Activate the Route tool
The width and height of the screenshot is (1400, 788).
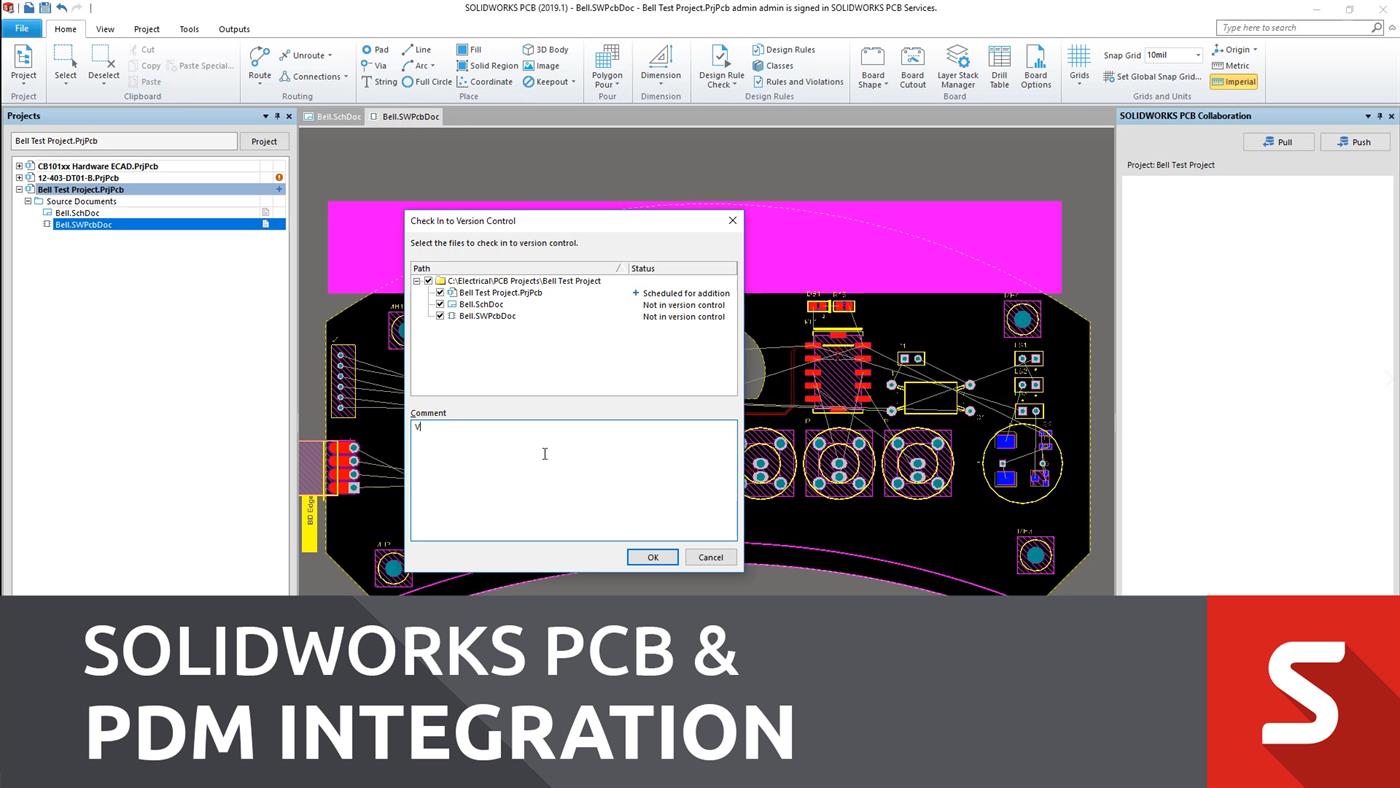tap(259, 62)
